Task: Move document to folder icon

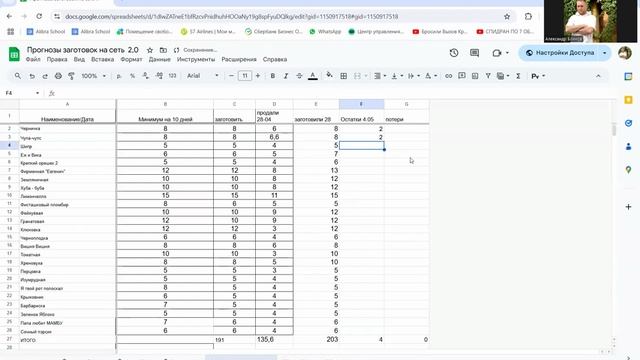Action: click(163, 50)
